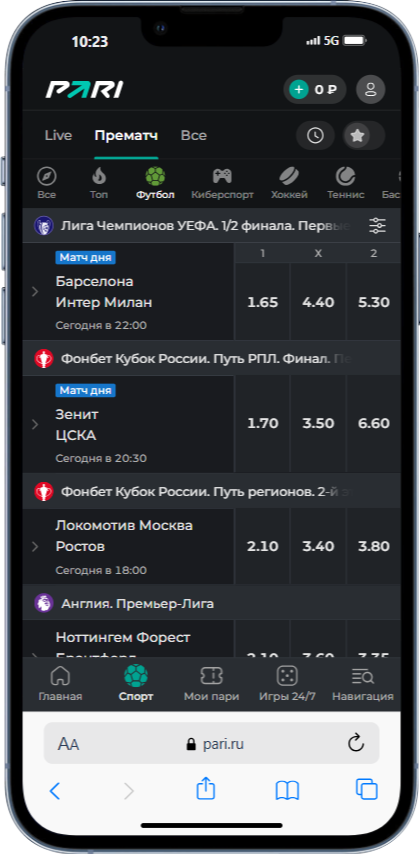Open the Топ flame category
Image resolution: width=420 pixels, height=854 pixels.
click(x=99, y=183)
